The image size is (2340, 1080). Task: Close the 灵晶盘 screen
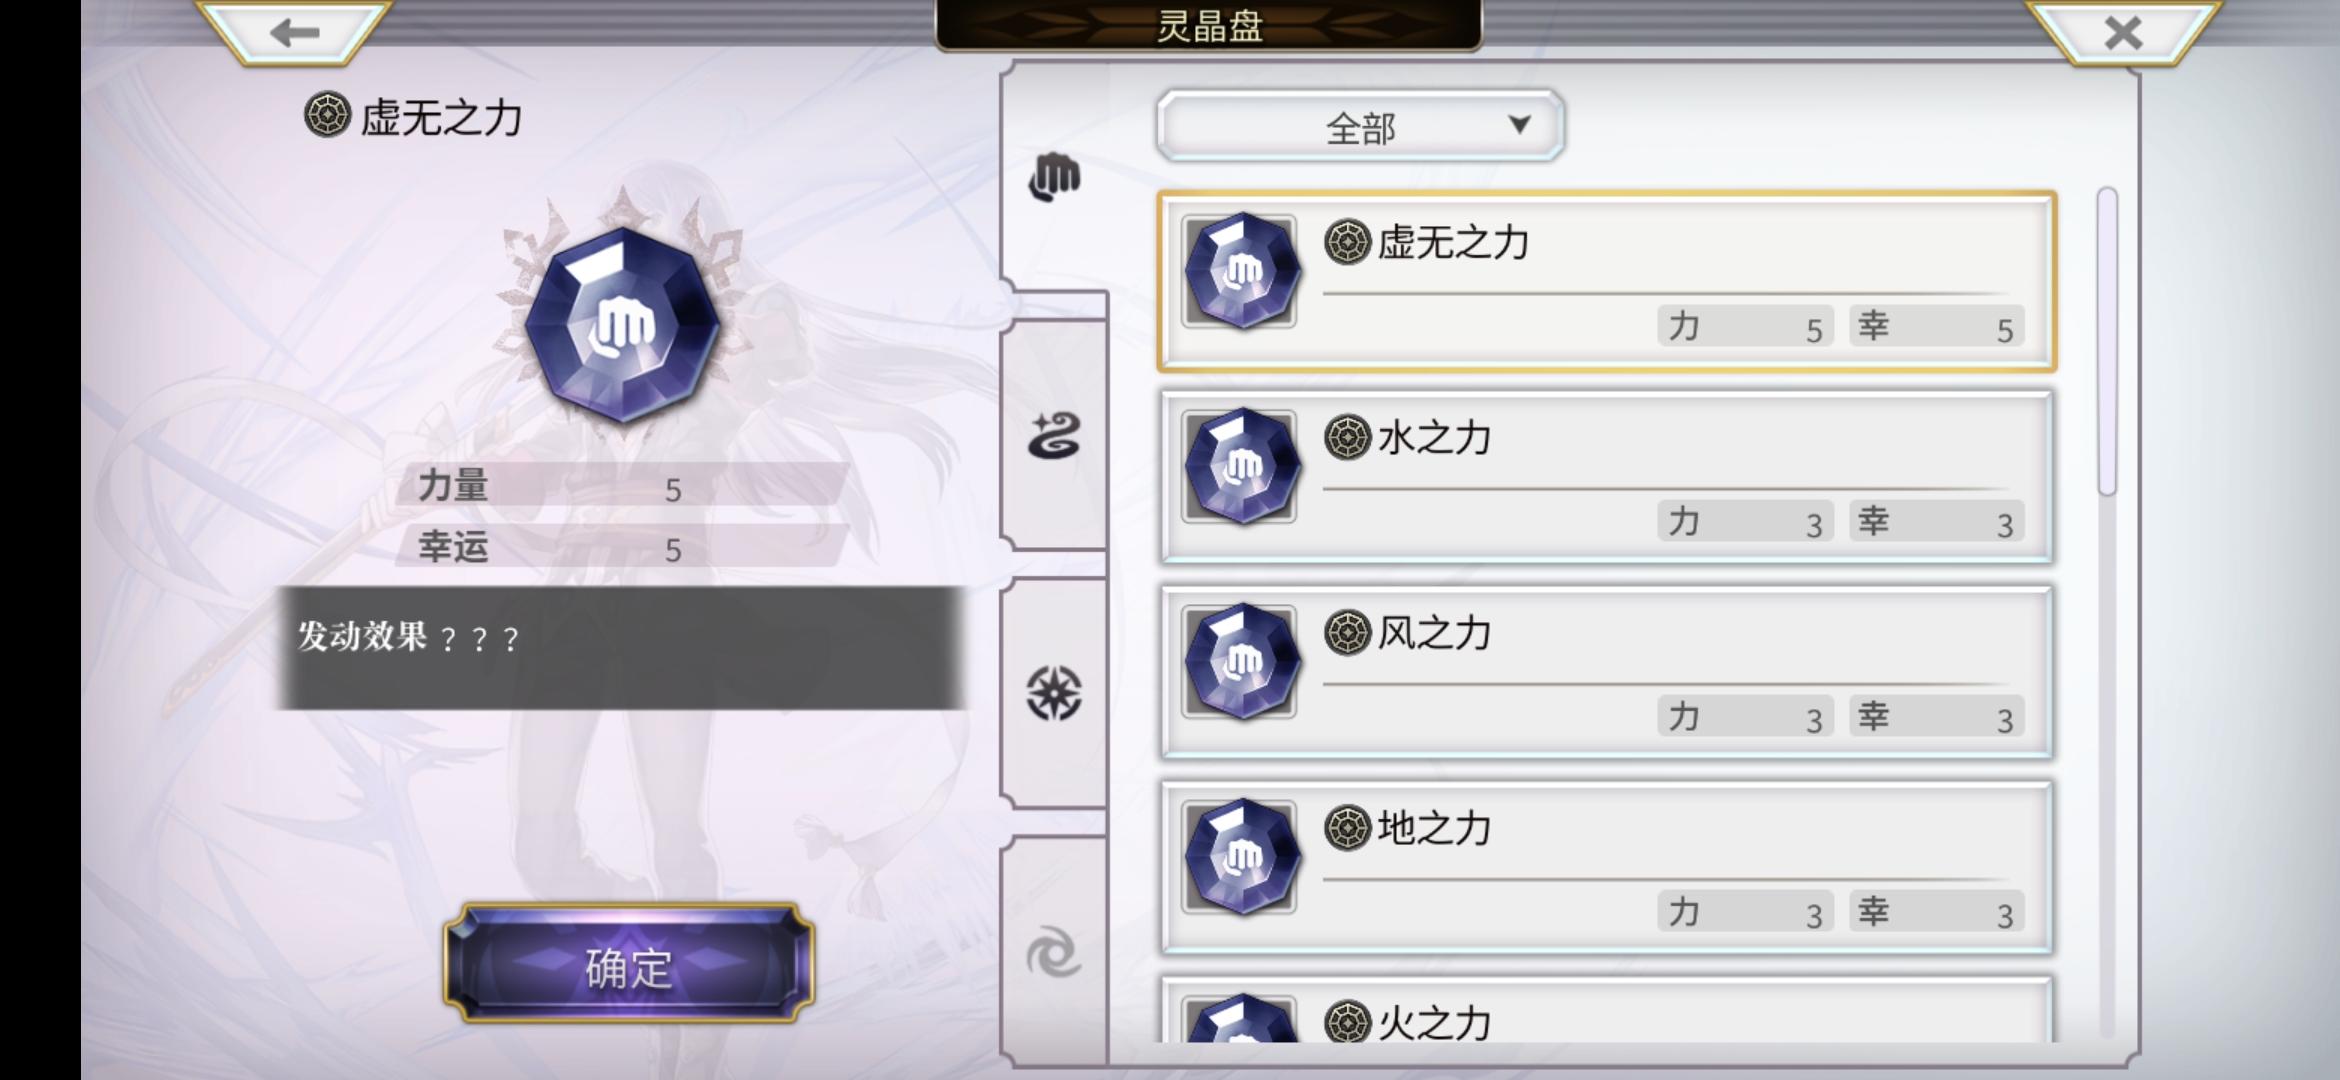[x=2122, y=32]
